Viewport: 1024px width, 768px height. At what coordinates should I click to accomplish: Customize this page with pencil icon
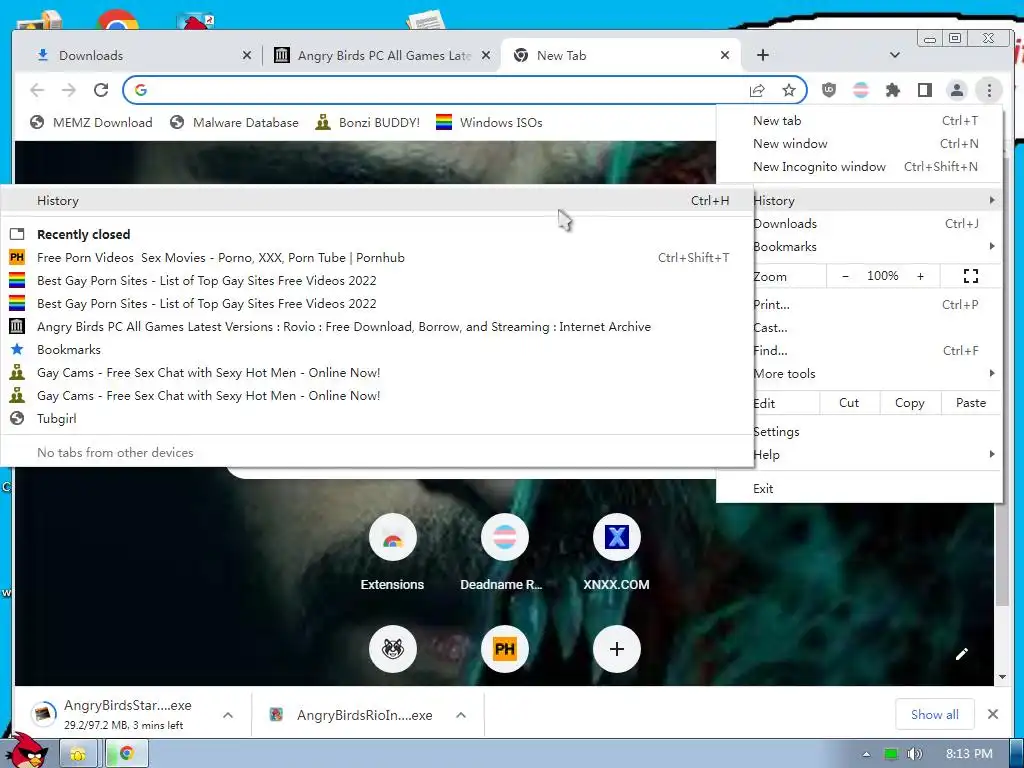961,654
